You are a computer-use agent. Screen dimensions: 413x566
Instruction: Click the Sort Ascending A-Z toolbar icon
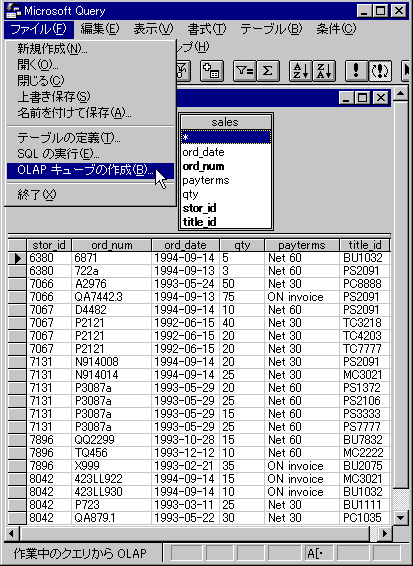pyautogui.click(x=300, y=70)
